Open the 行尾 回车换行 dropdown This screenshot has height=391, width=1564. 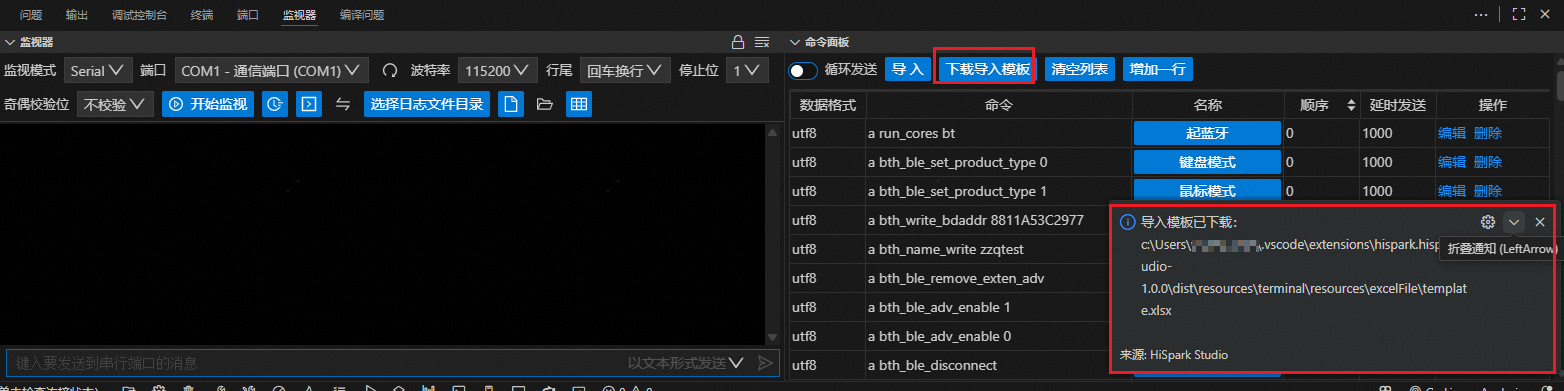pos(625,71)
